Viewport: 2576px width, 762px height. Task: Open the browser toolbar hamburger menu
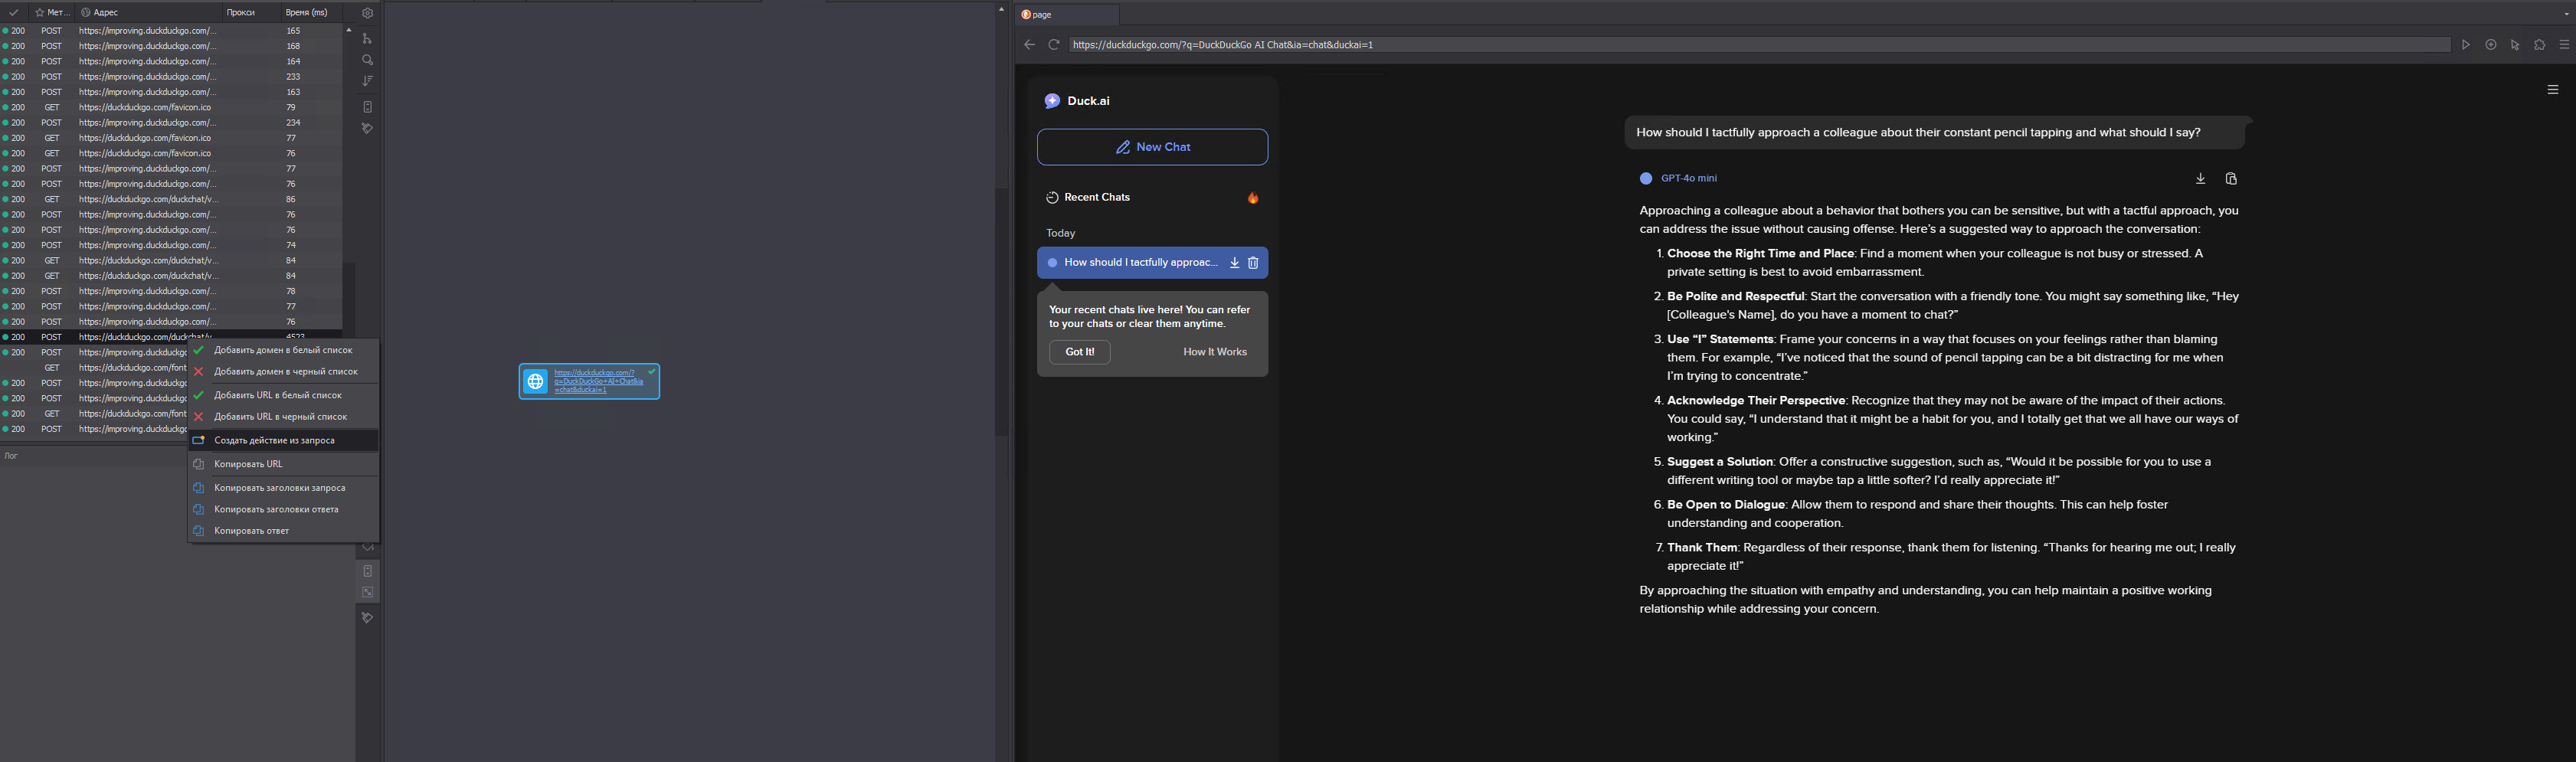point(2564,45)
